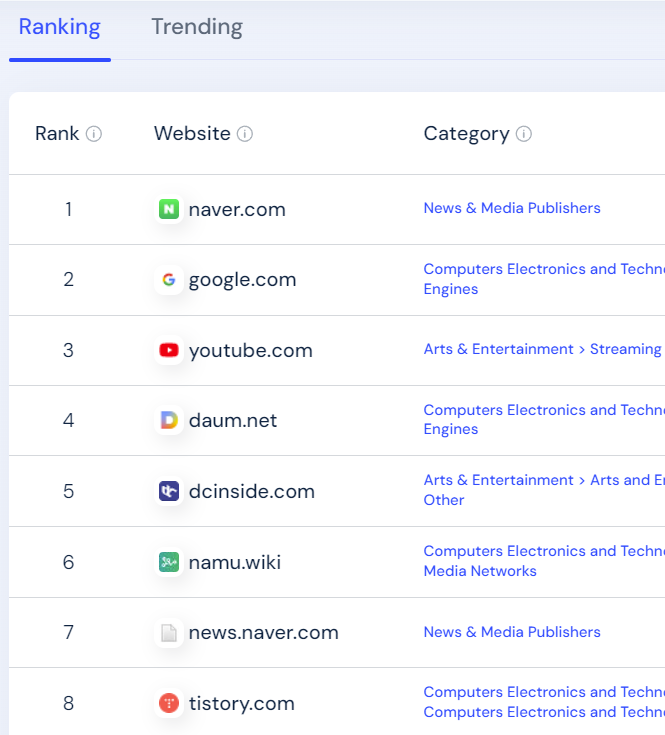Click rank number 4 cell
The height and width of the screenshot is (735, 665).
point(68,420)
